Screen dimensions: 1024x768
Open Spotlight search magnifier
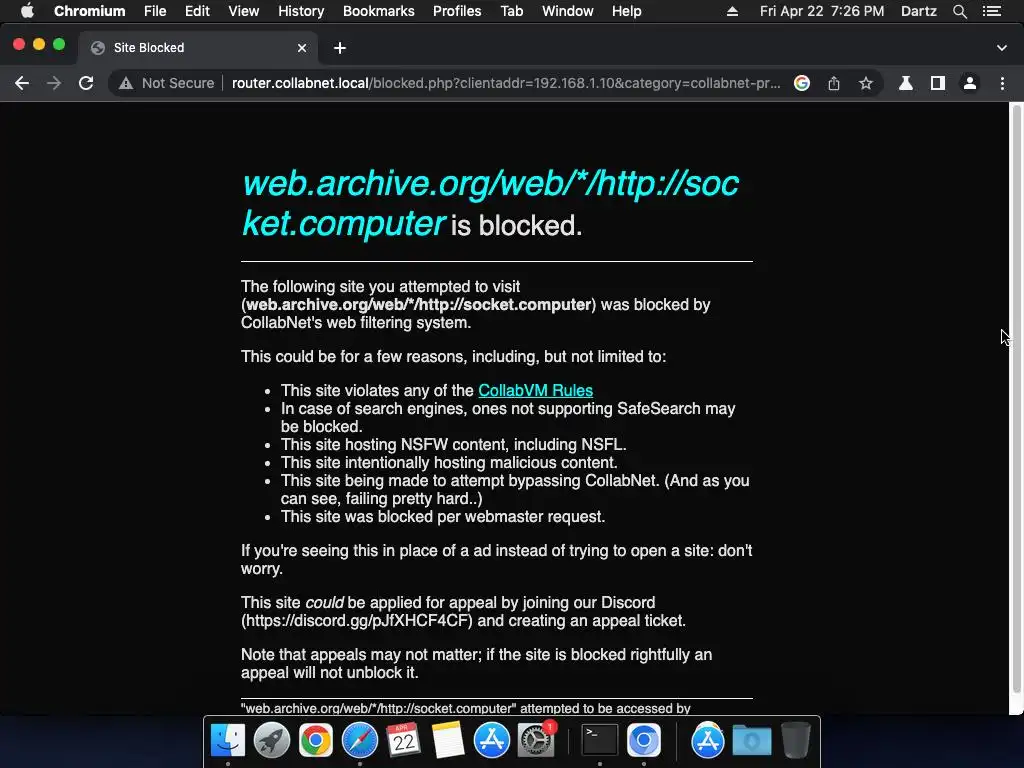pyautogui.click(x=960, y=11)
